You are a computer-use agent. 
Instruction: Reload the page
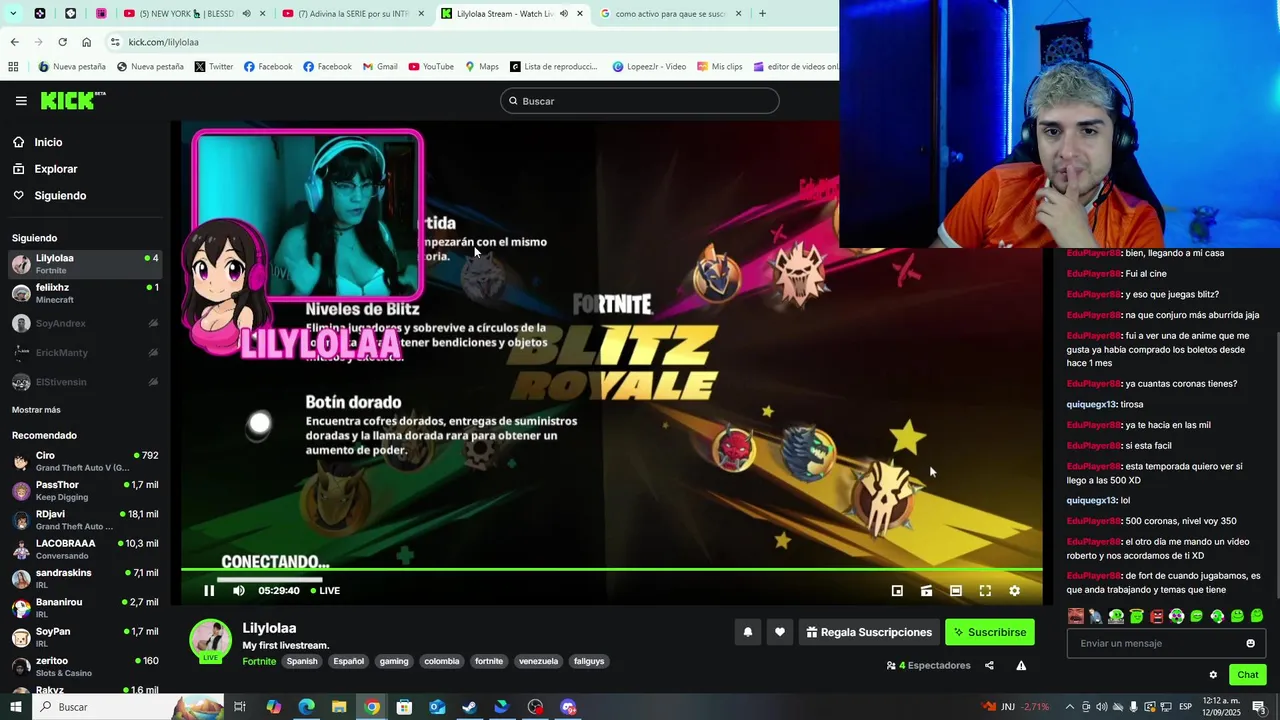(x=62, y=42)
